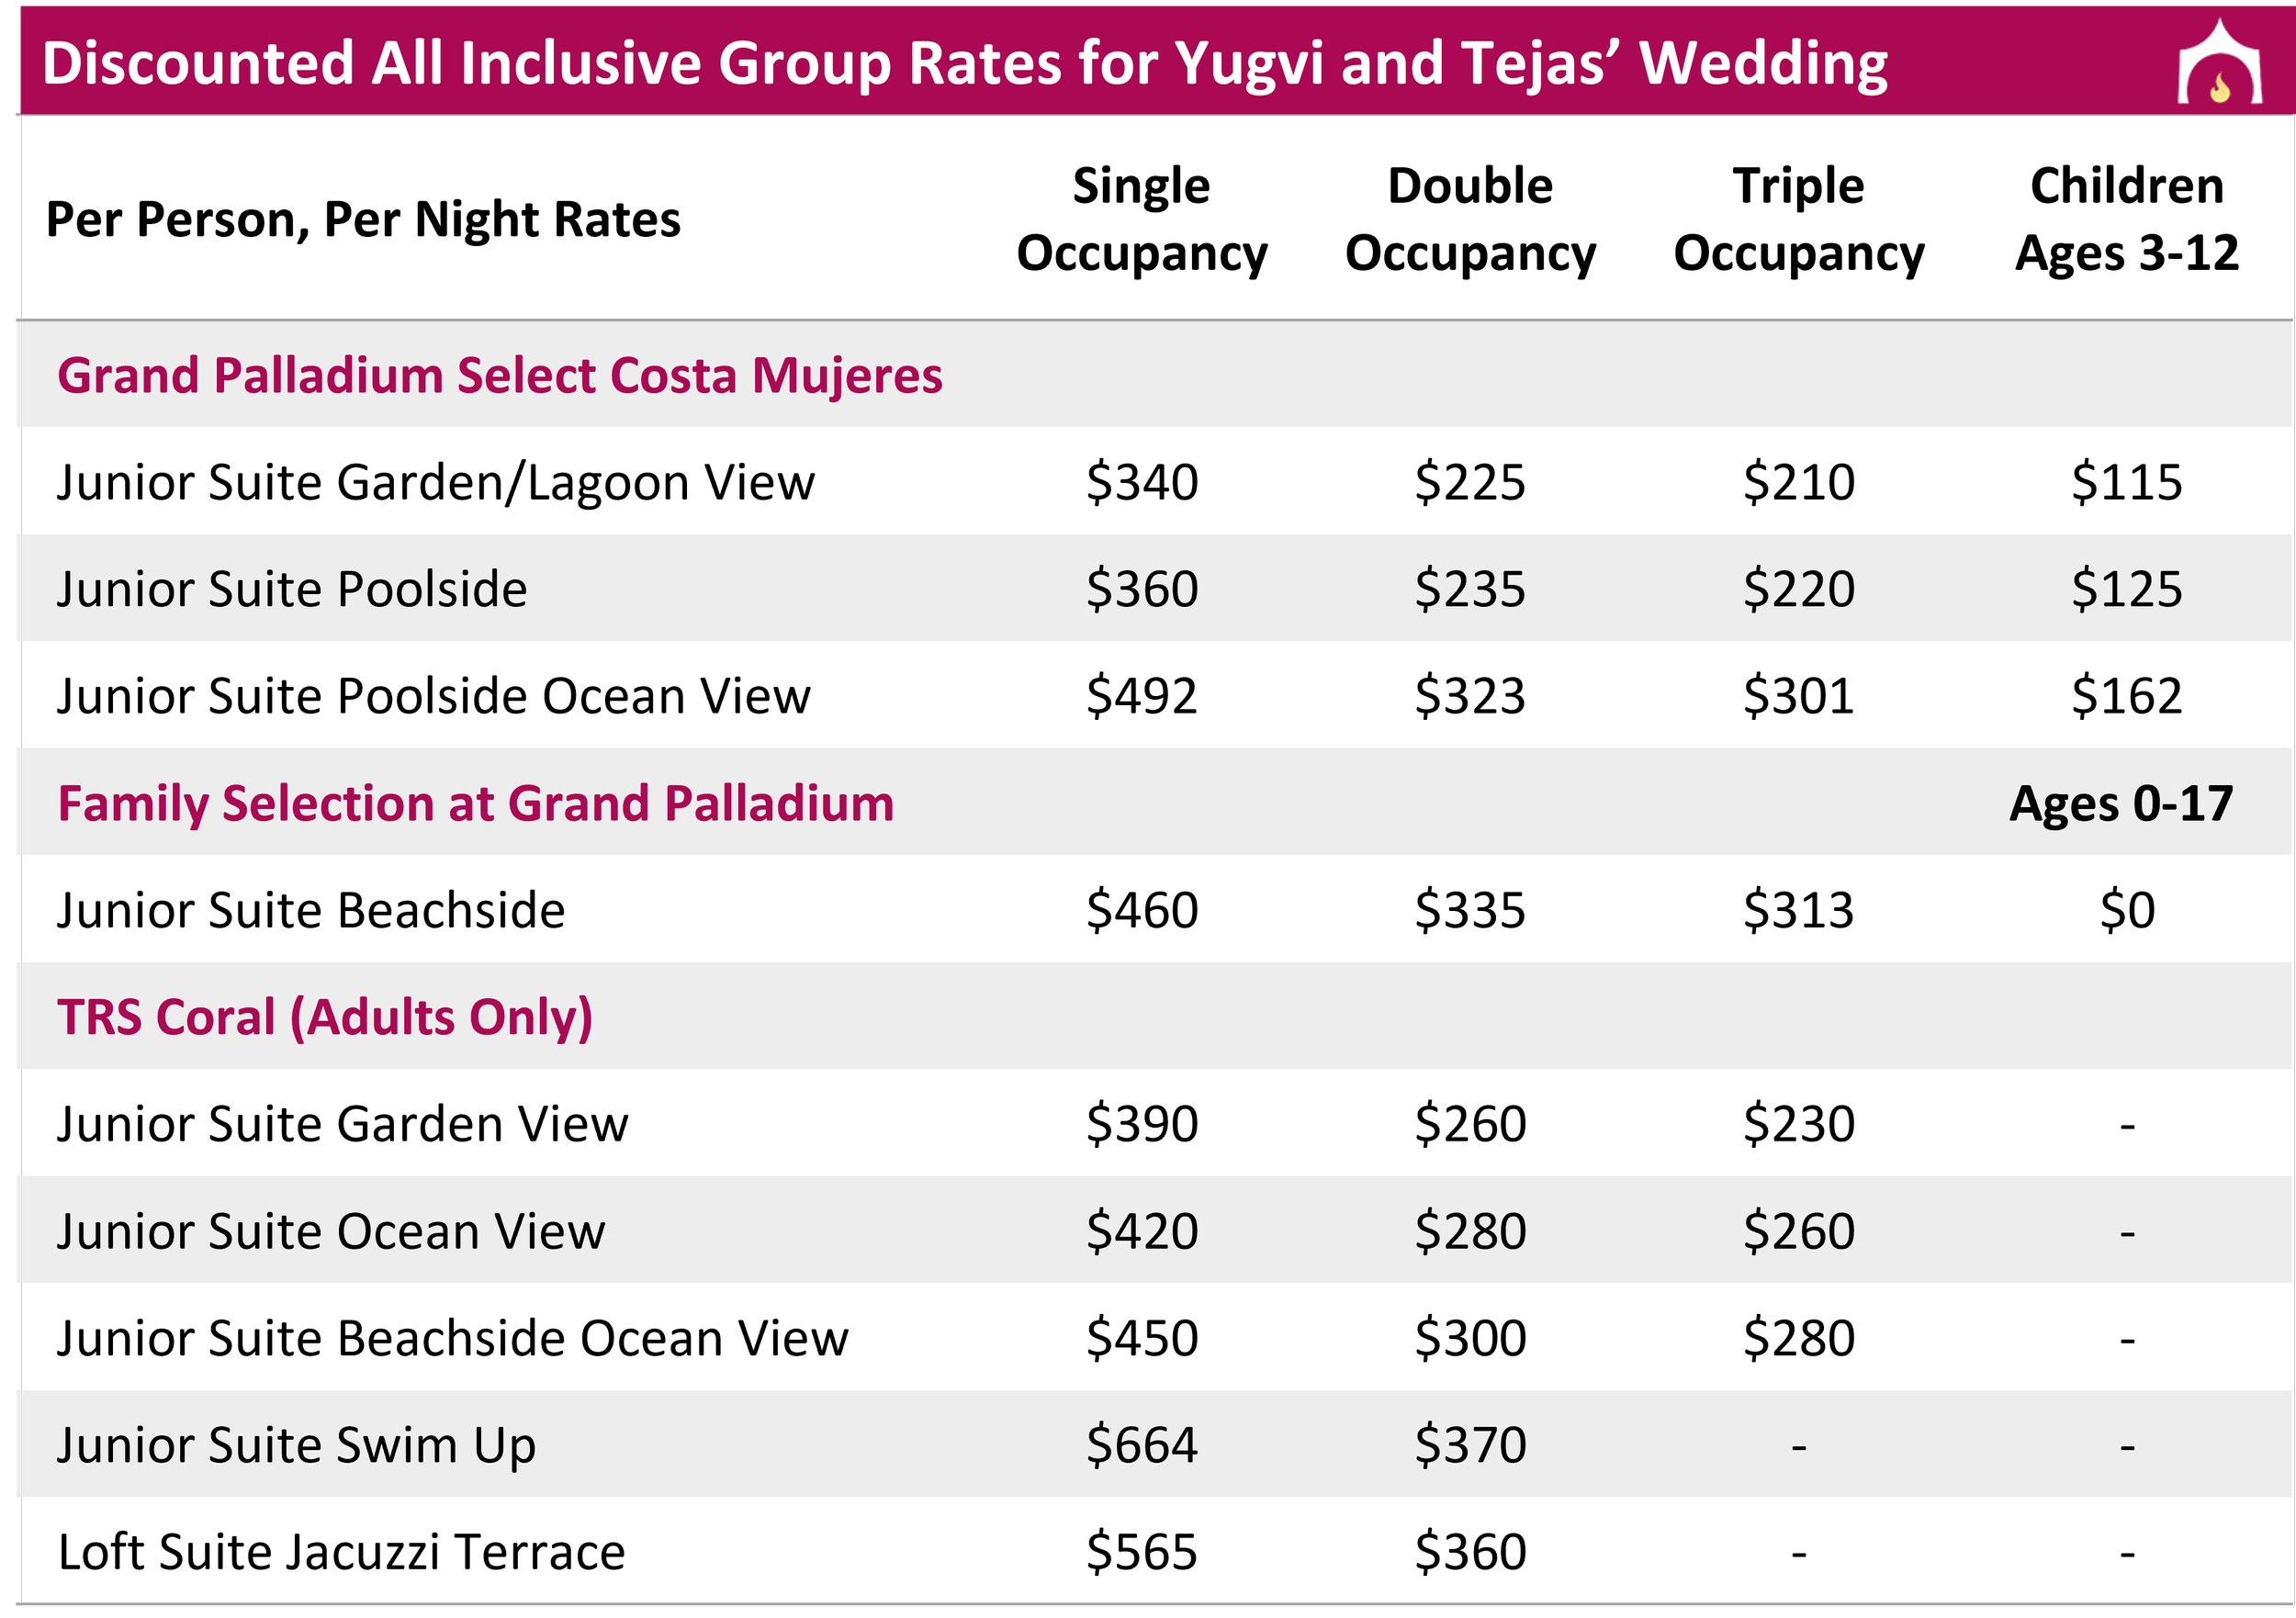Image resolution: width=2296 pixels, height=1618 pixels.
Task: Click the $664 Swim Up single rate
Action: [x=1141, y=1445]
